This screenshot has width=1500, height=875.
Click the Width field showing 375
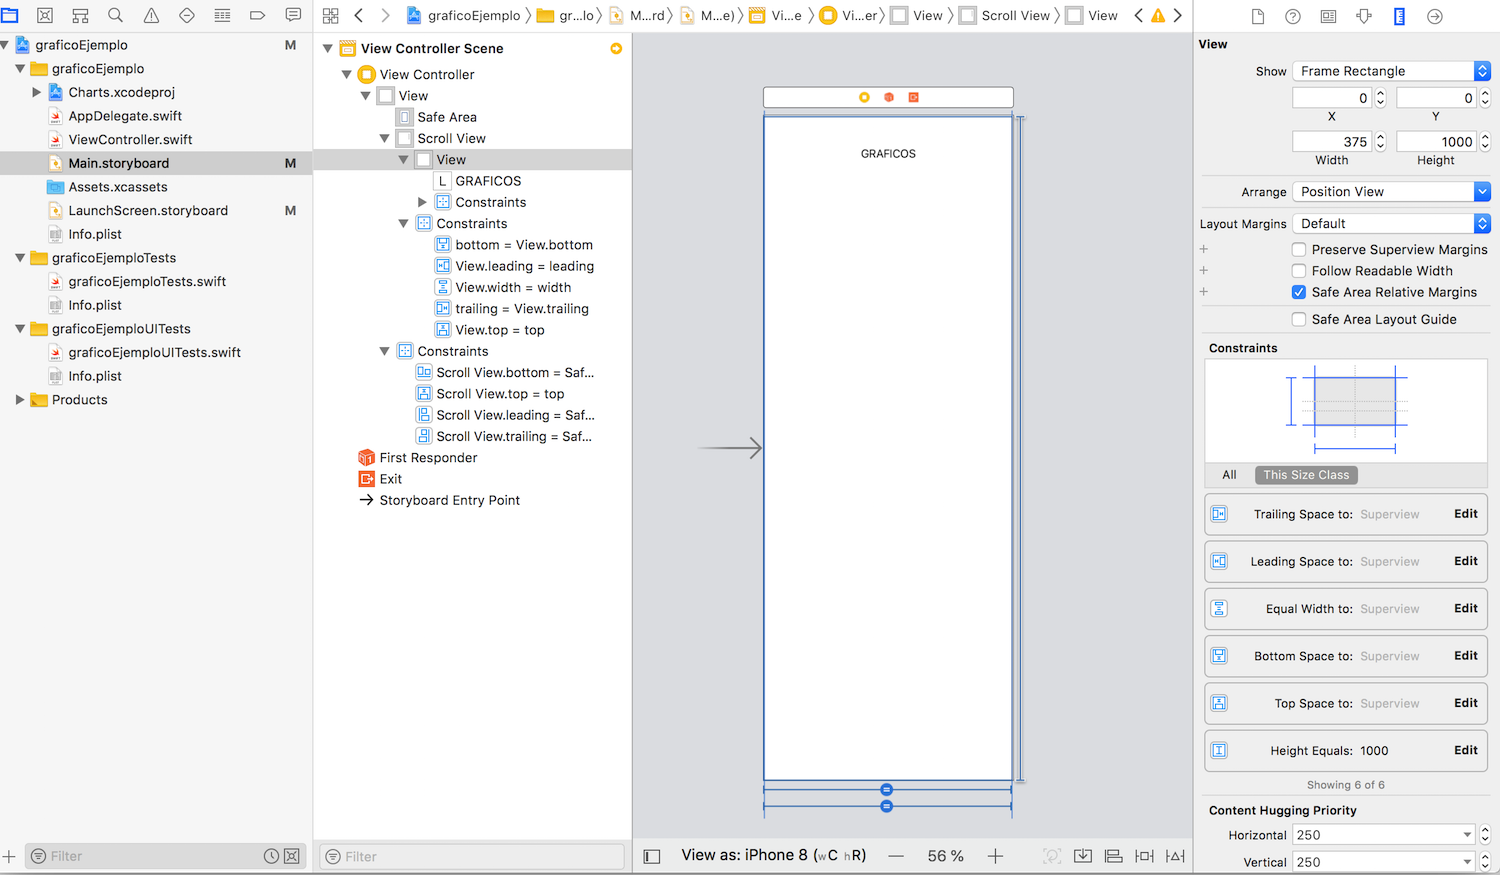click(x=1331, y=142)
